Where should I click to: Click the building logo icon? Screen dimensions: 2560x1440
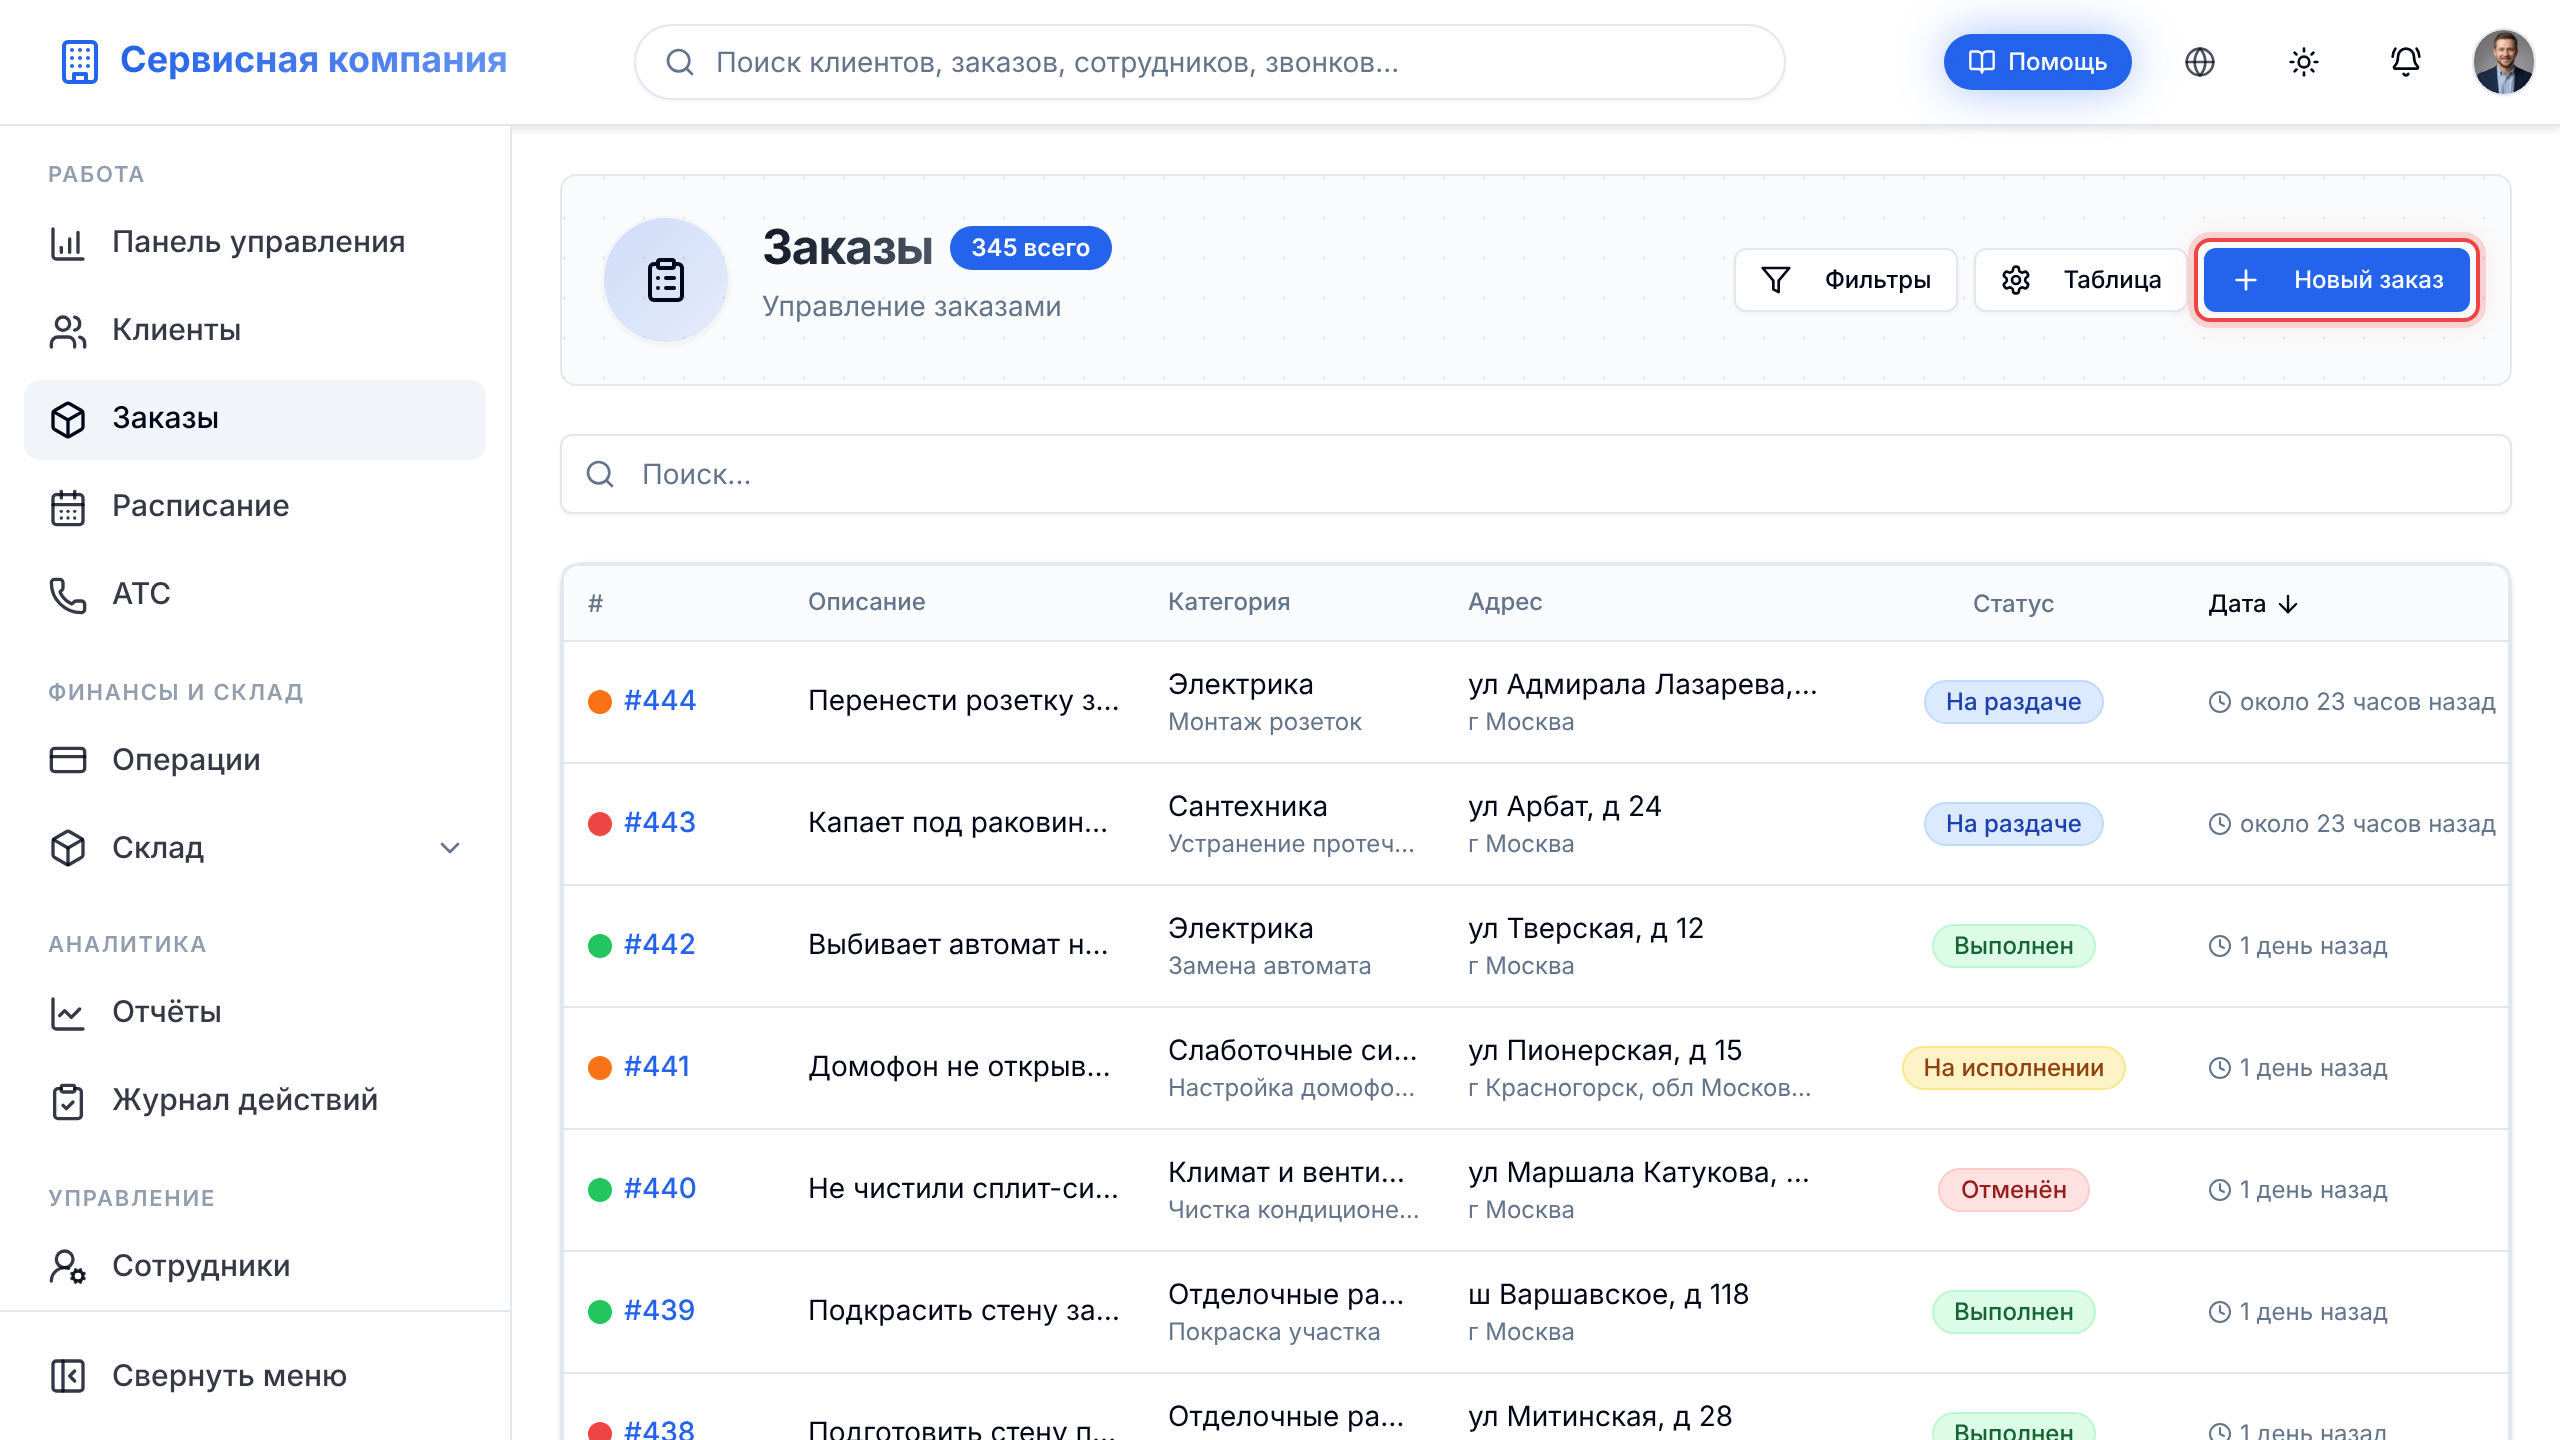pos(80,61)
